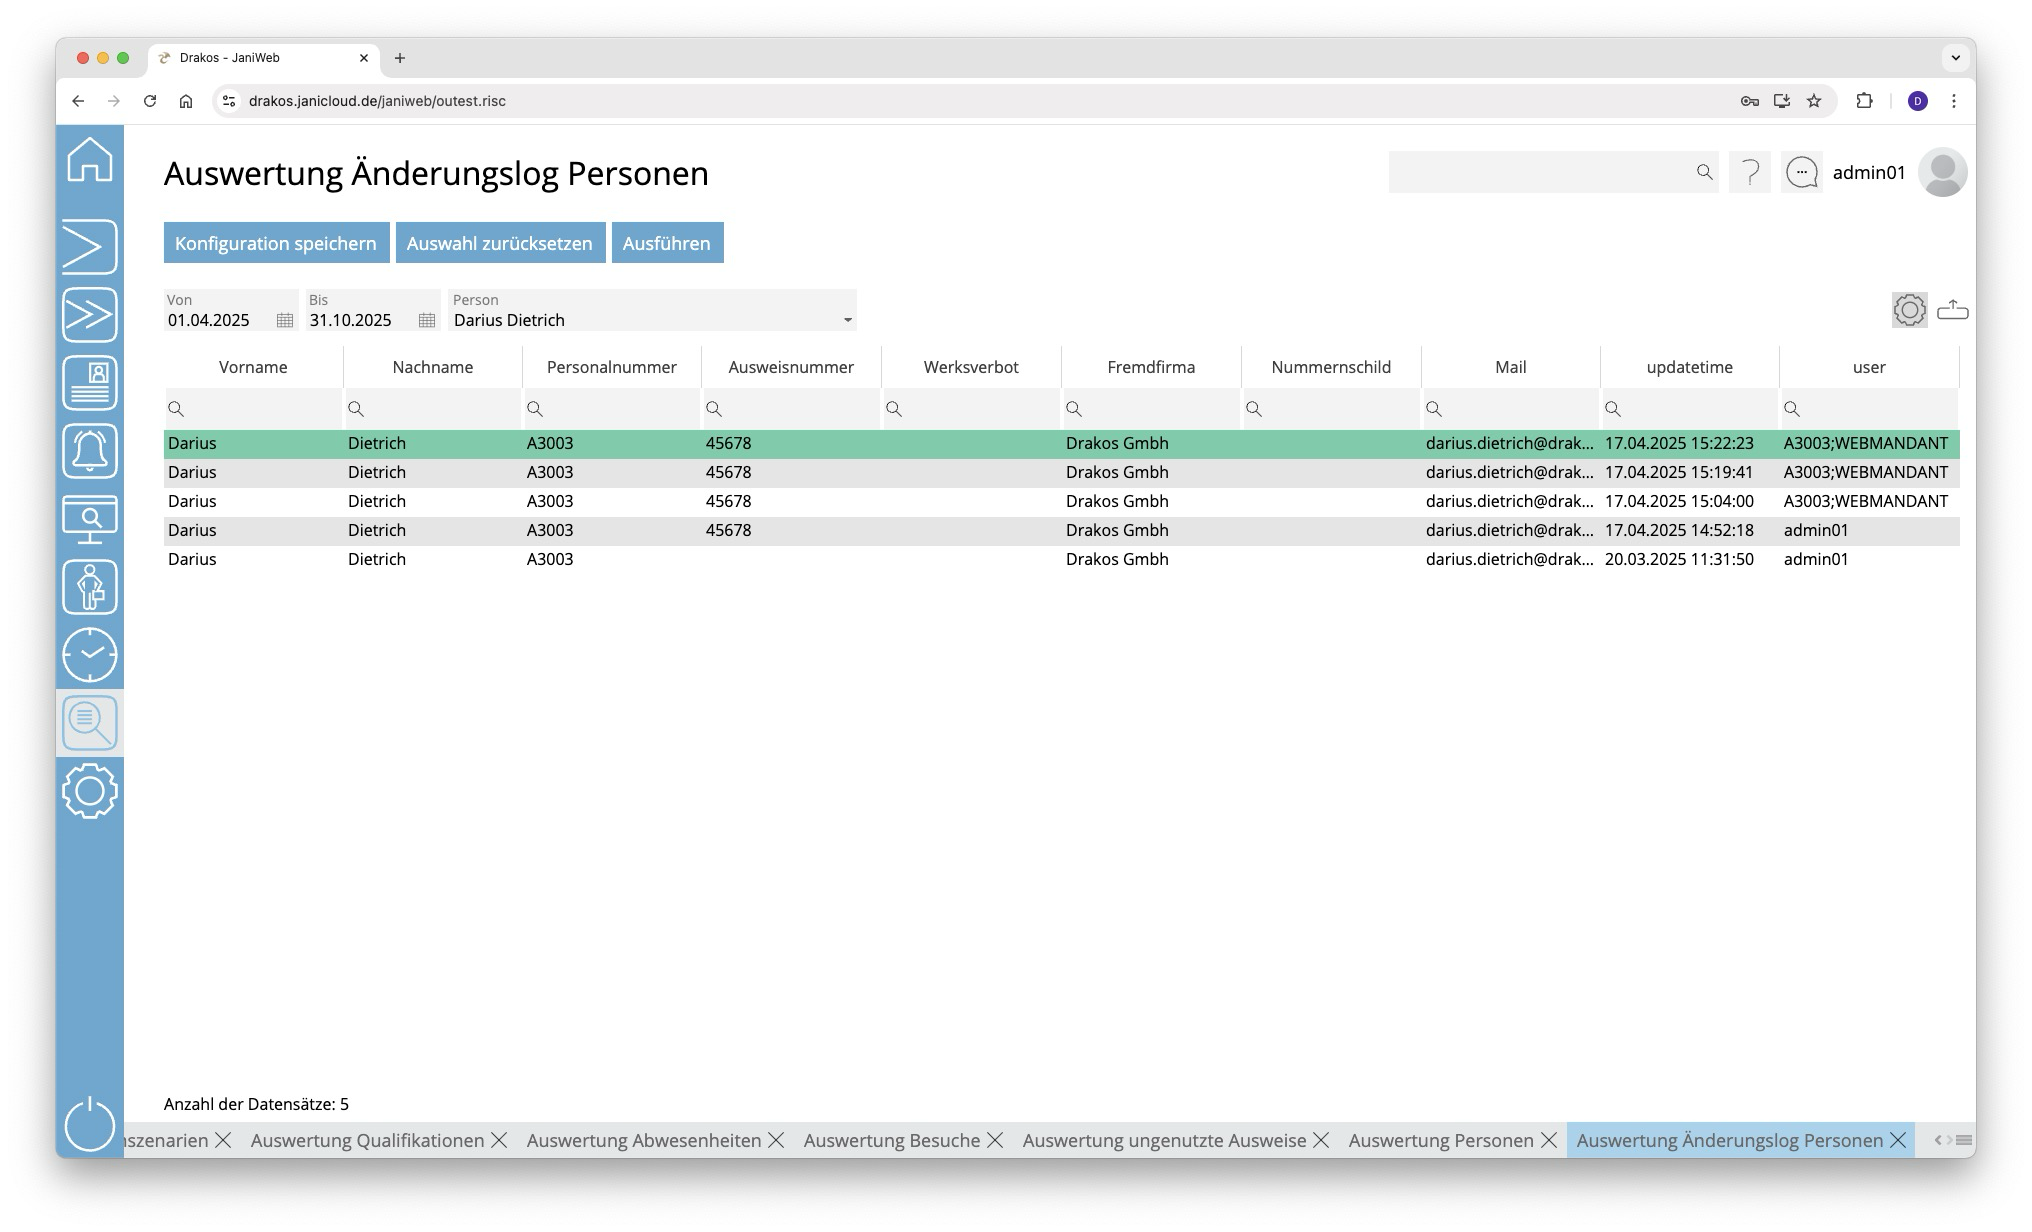Click the power logout icon
Viewport: 2032px width, 1232px height.
[90, 1124]
